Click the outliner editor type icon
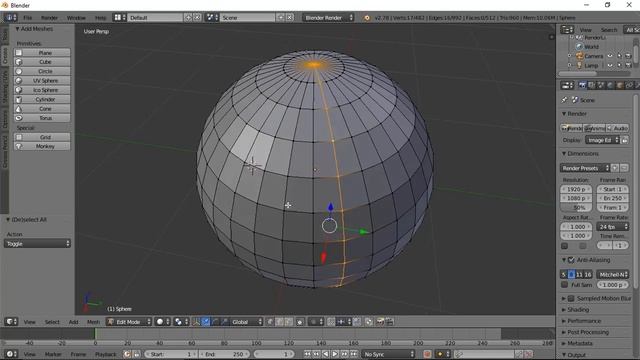This screenshot has height=360, width=640. point(567,30)
